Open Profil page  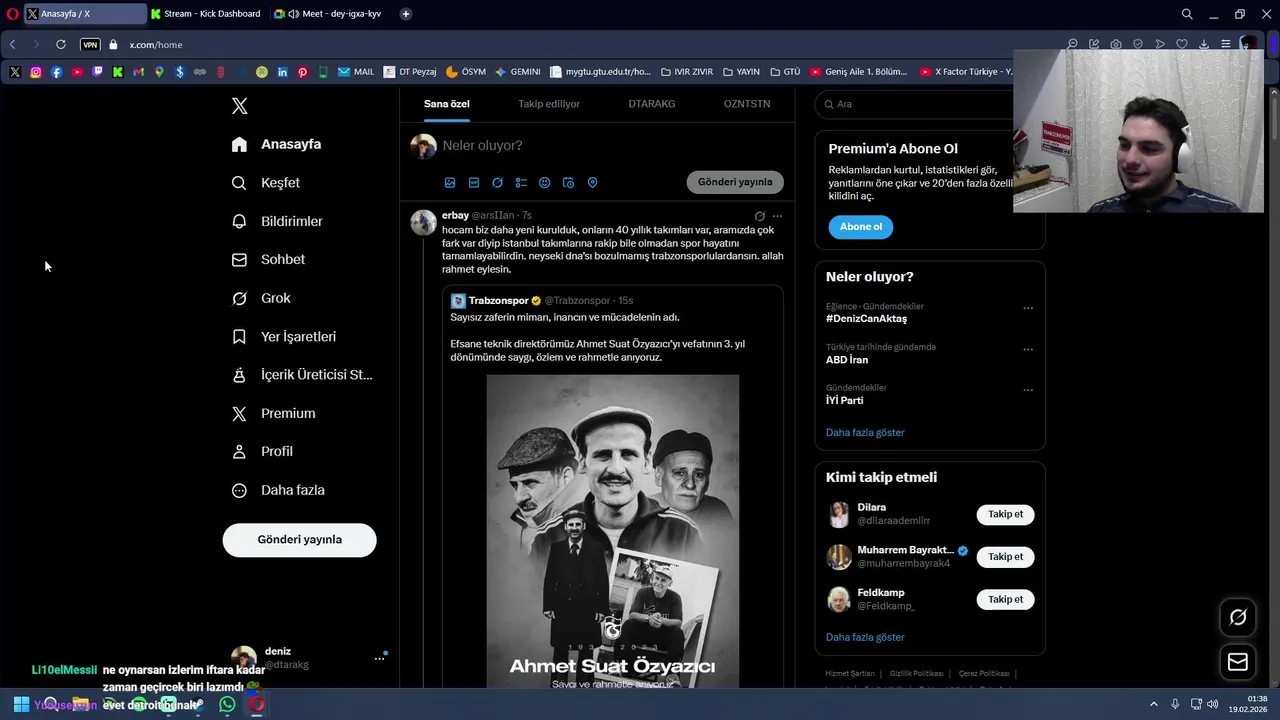[262, 451]
